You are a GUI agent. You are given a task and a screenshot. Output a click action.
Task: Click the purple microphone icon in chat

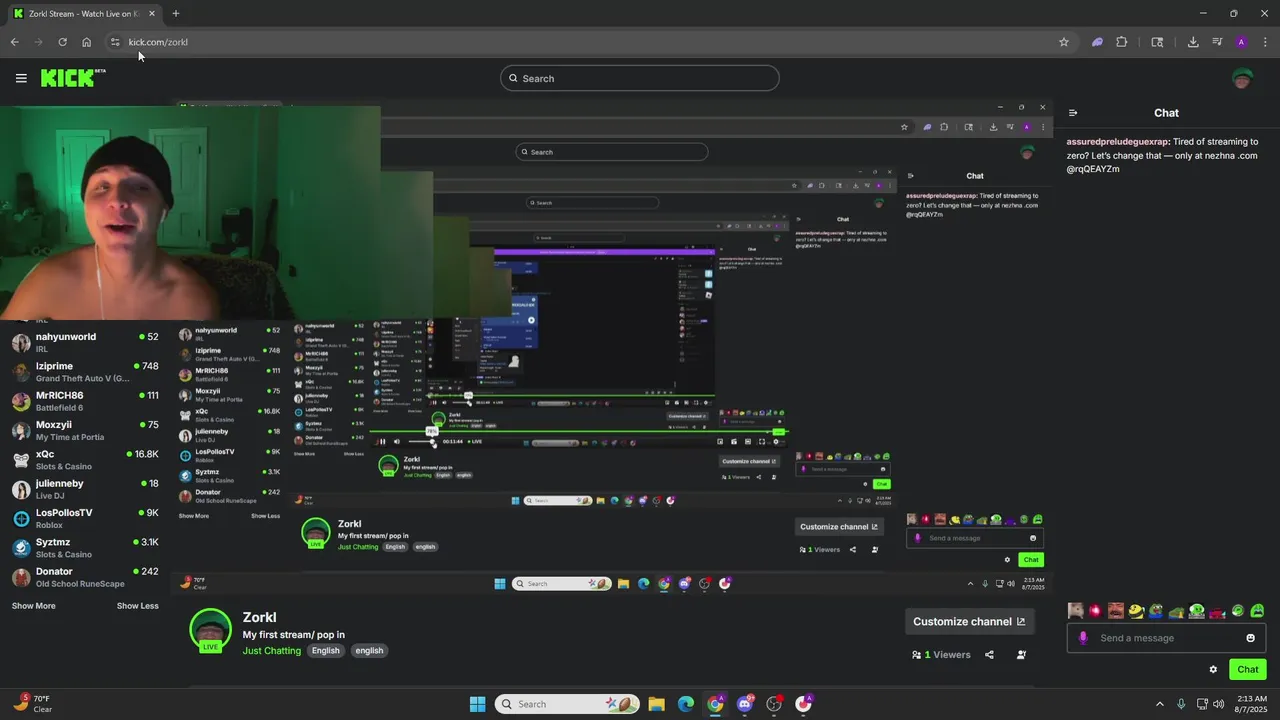(1083, 638)
